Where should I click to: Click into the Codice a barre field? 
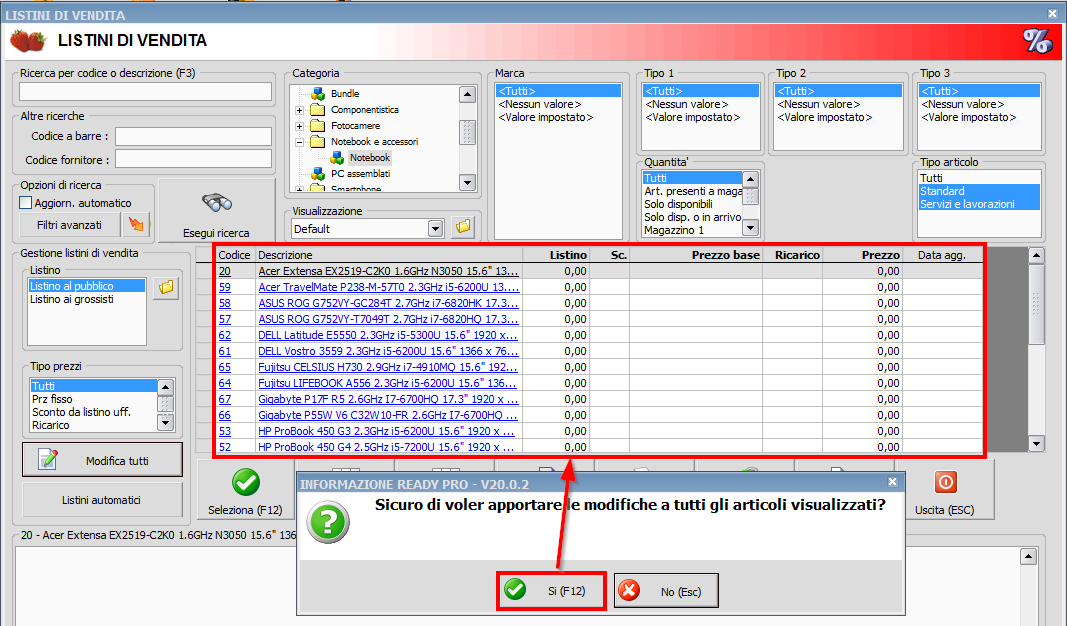coord(193,137)
